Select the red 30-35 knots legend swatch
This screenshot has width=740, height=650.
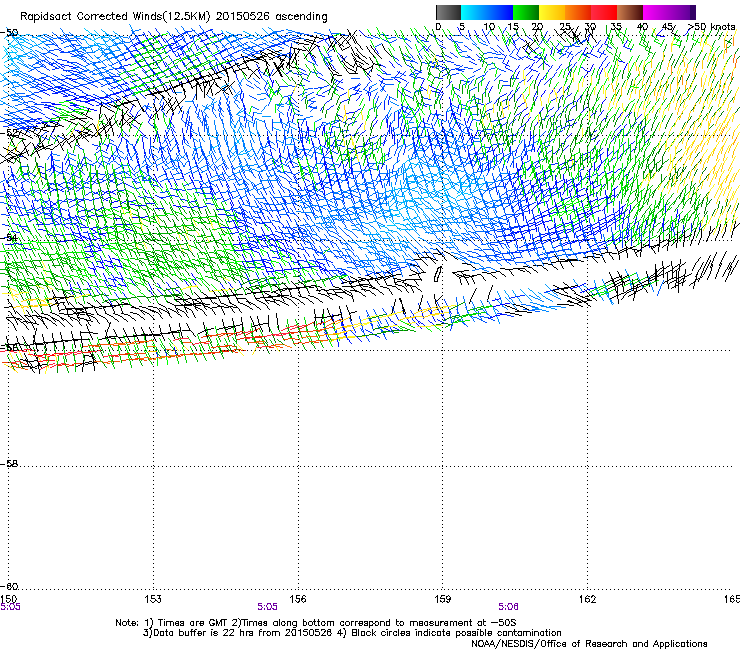pyautogui.click(x=604, y=12)
